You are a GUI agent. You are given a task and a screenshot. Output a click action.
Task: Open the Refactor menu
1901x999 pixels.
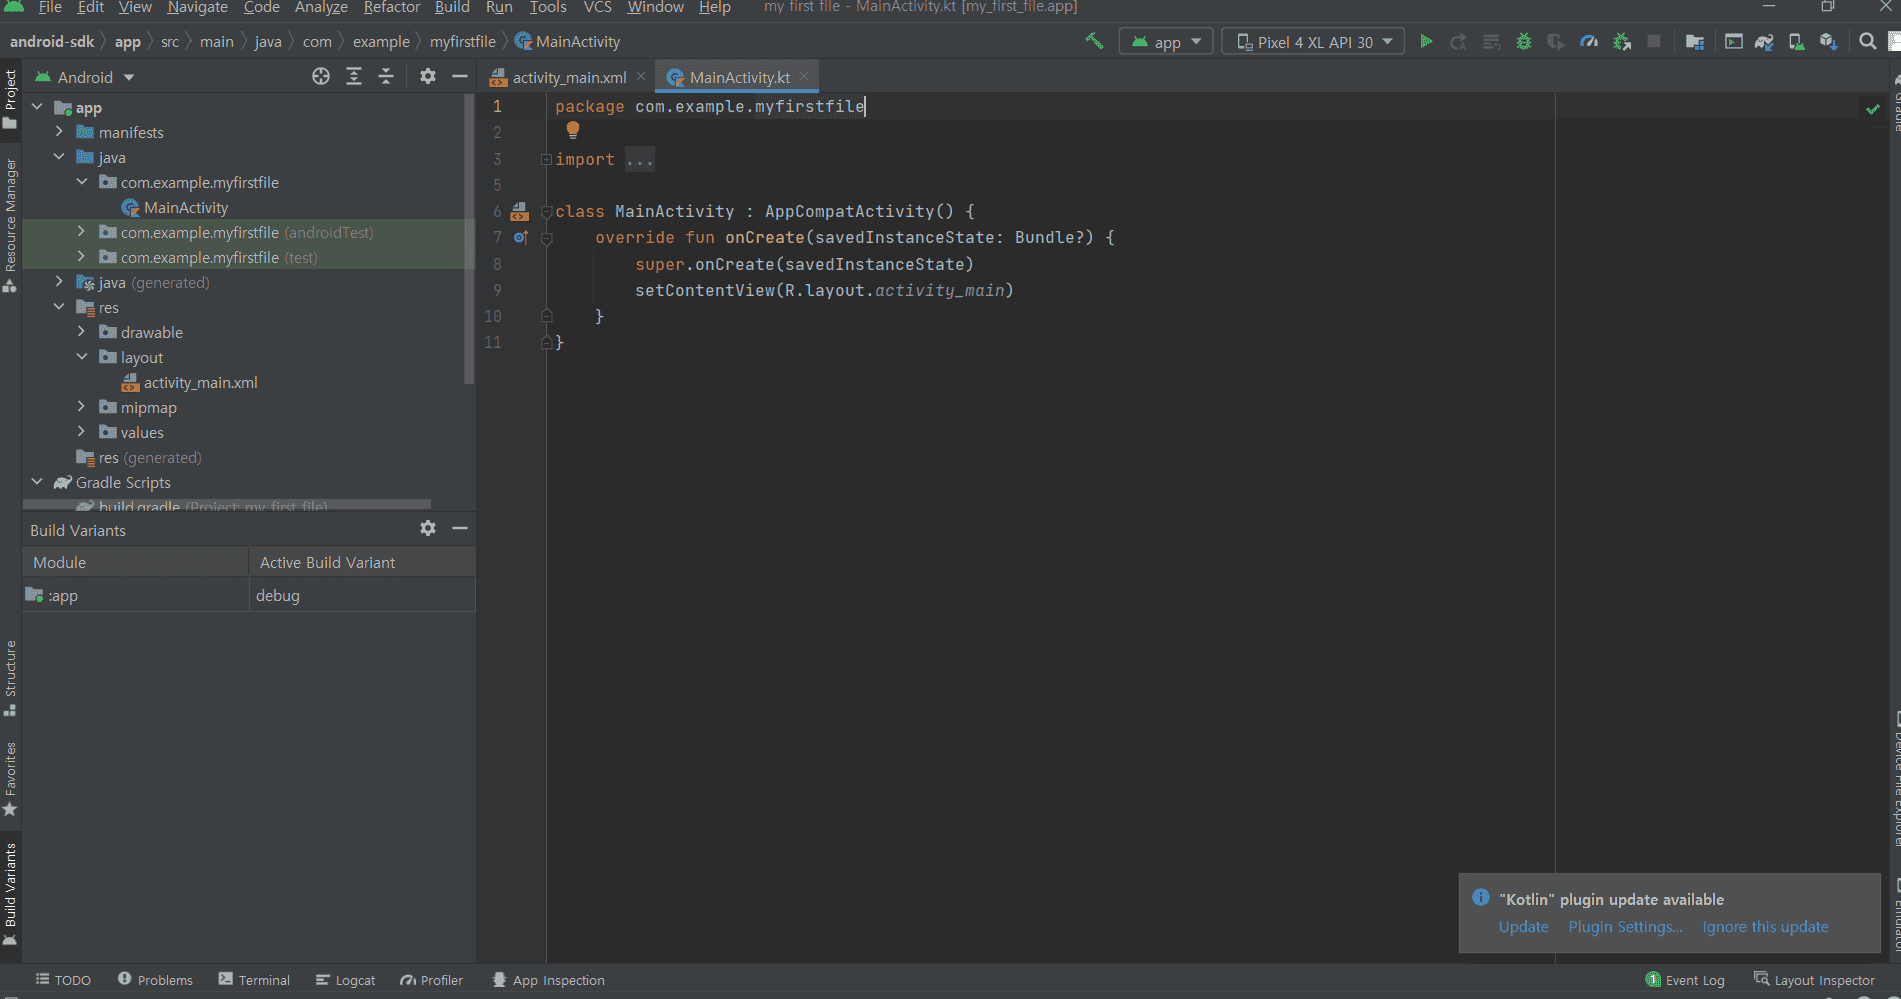click(391, 8)
